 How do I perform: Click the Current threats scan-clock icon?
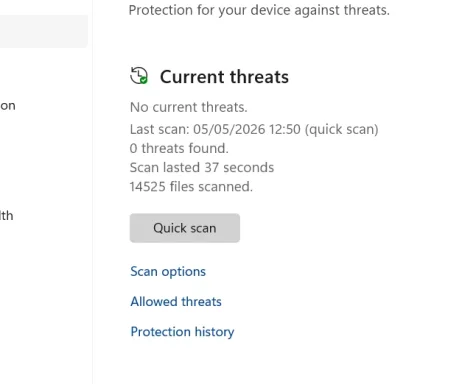click(x=139, y=76)
